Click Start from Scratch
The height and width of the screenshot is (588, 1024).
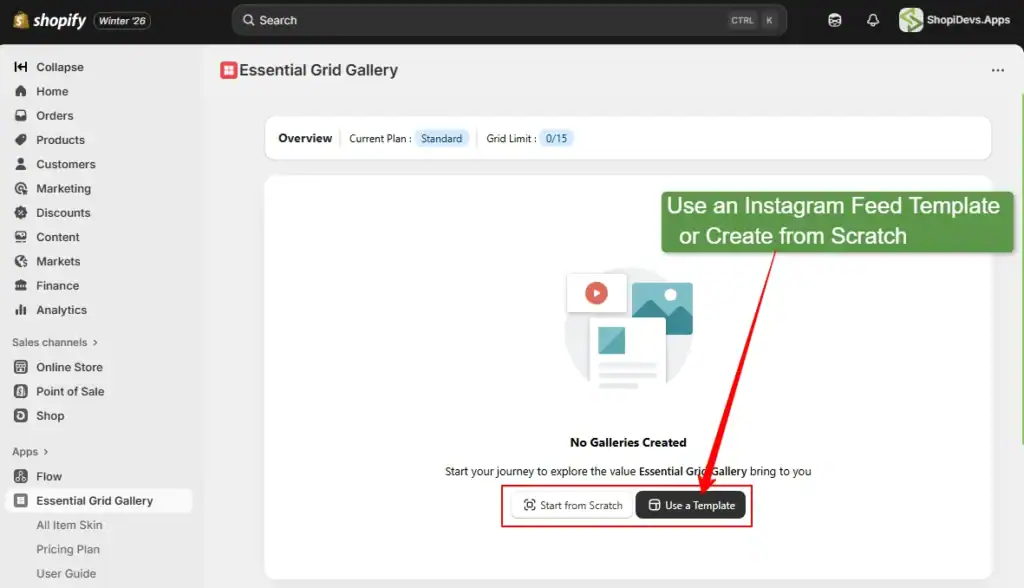tap(571, 505)
